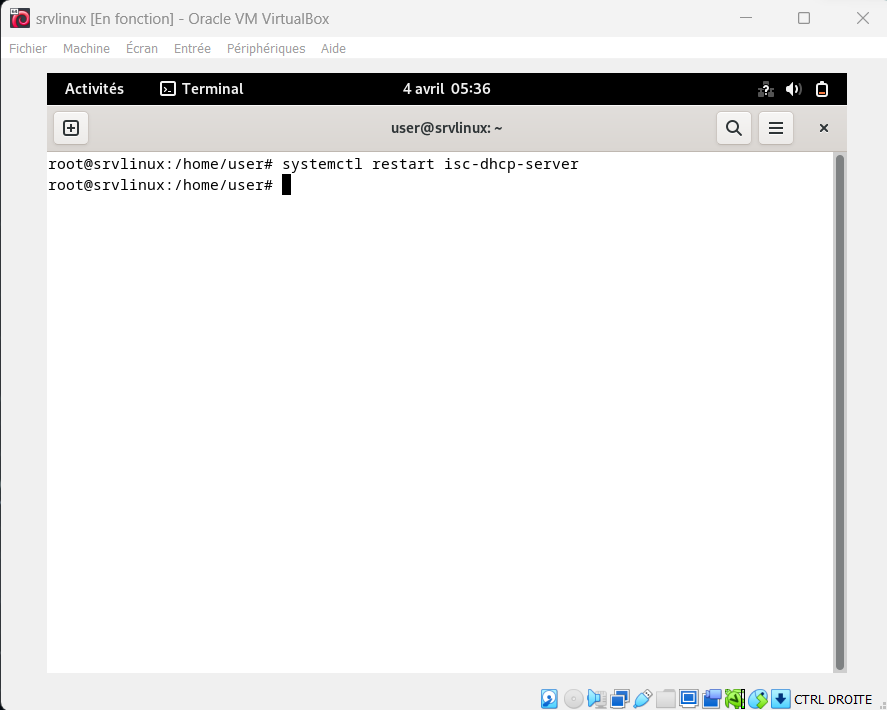Click the hard disk activity status icon

pos(550,699)
